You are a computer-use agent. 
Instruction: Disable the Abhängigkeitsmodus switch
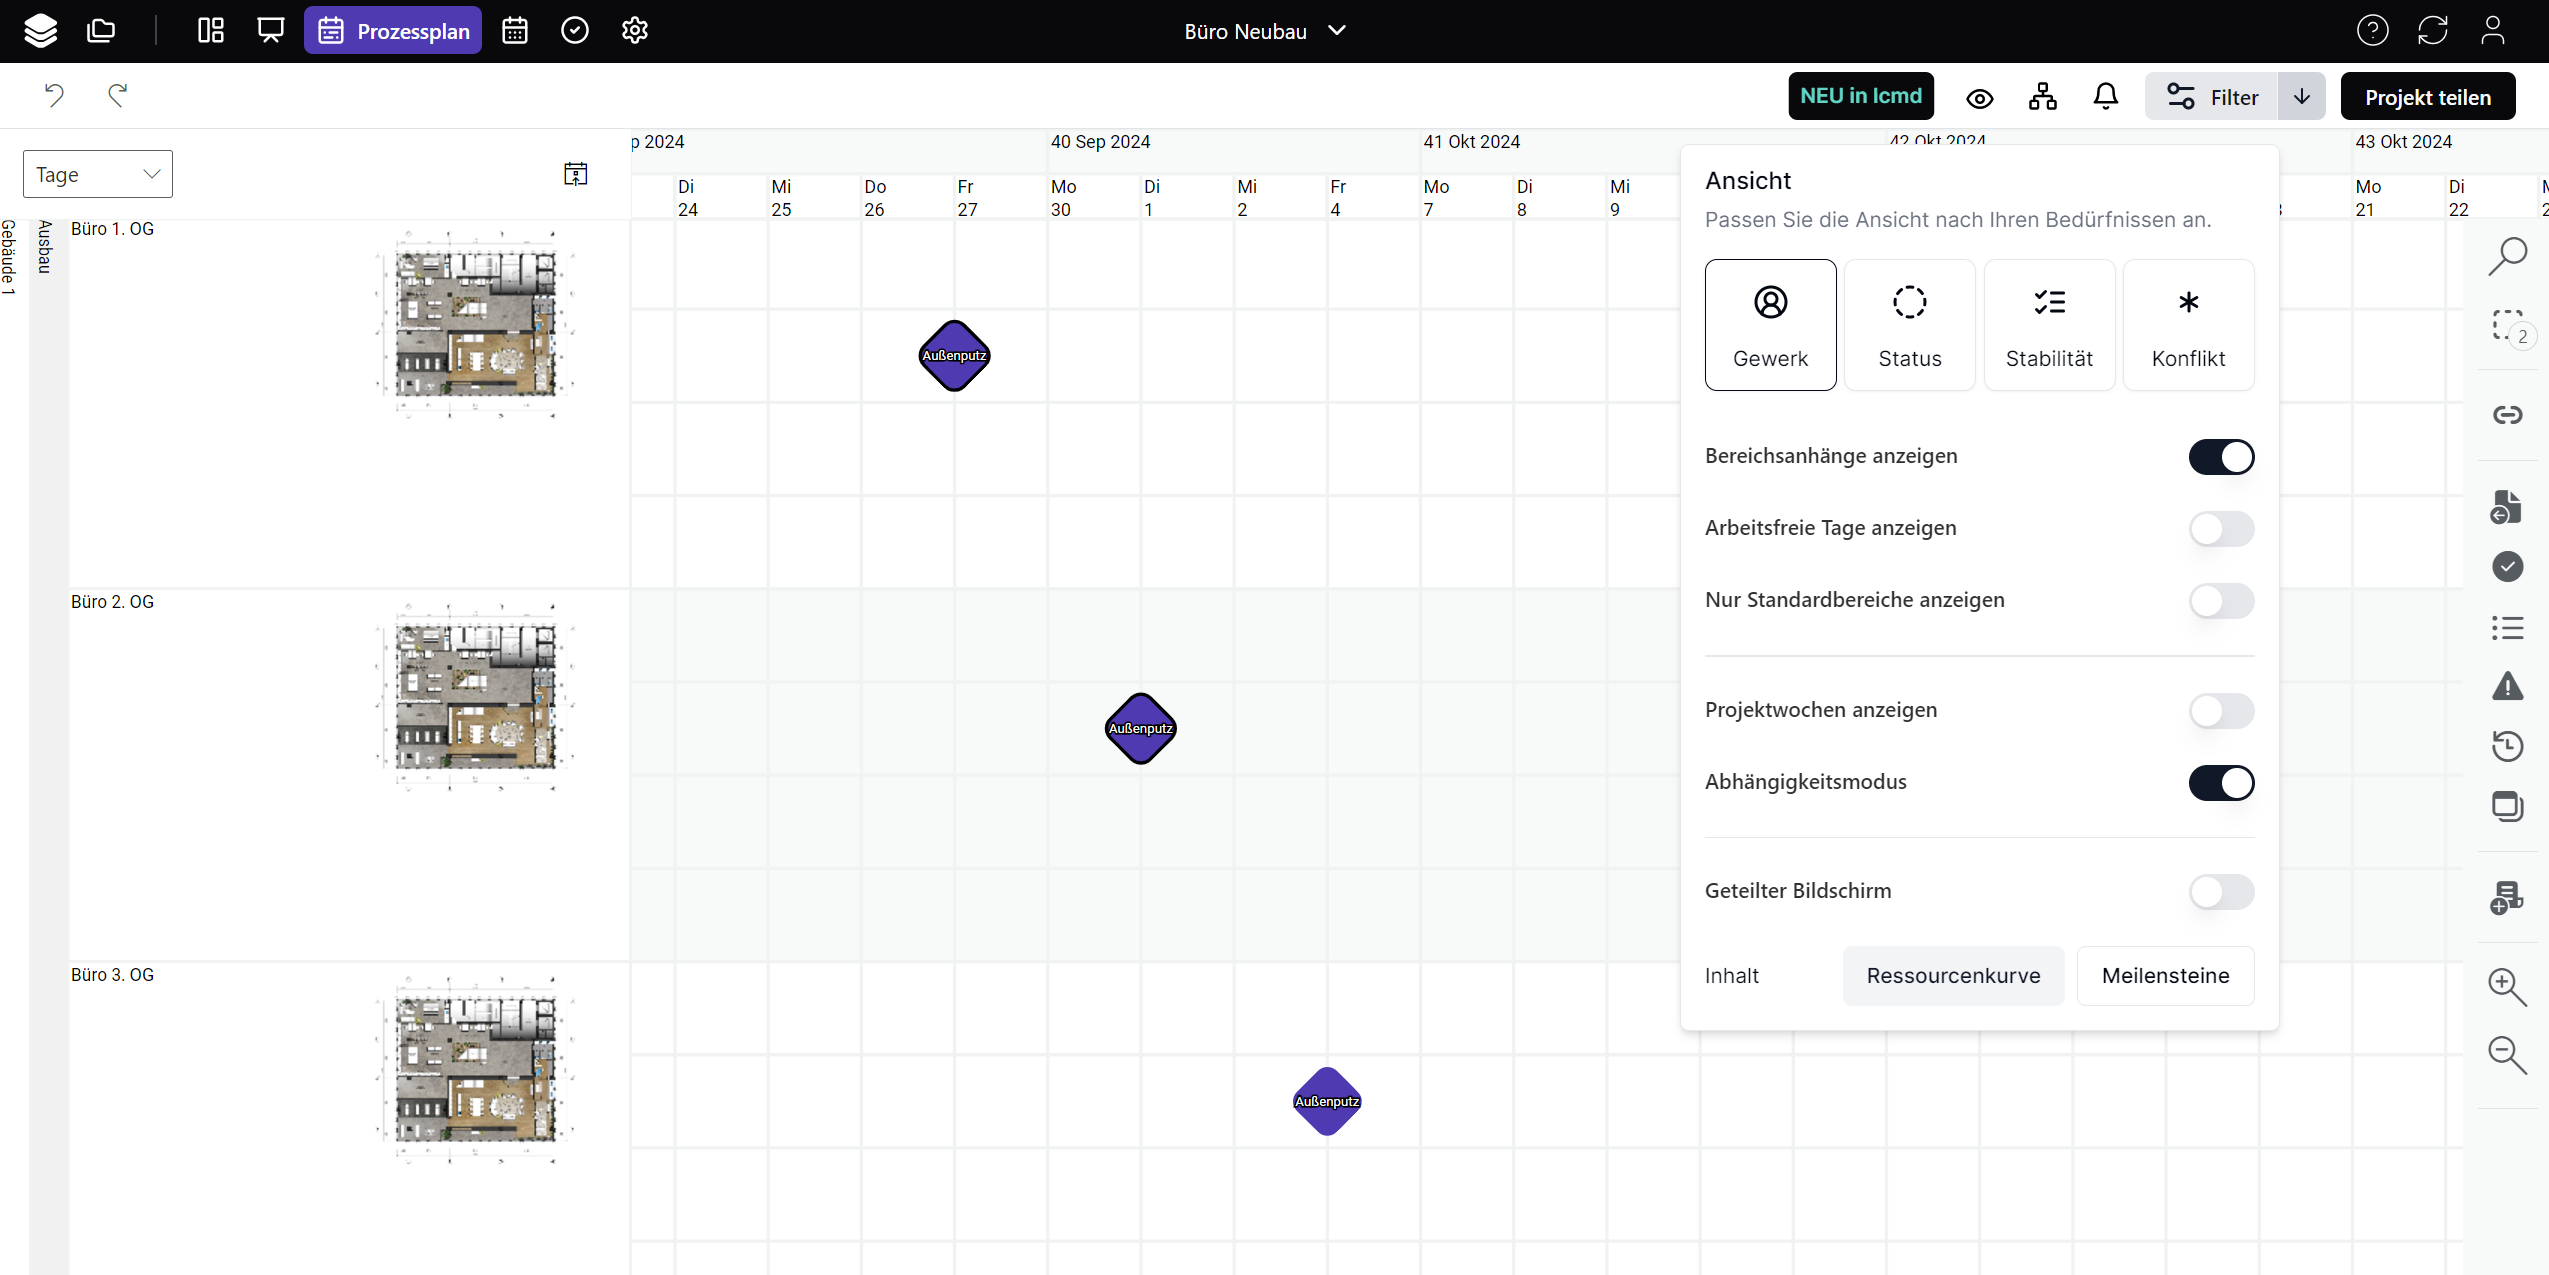point(2220,783)
